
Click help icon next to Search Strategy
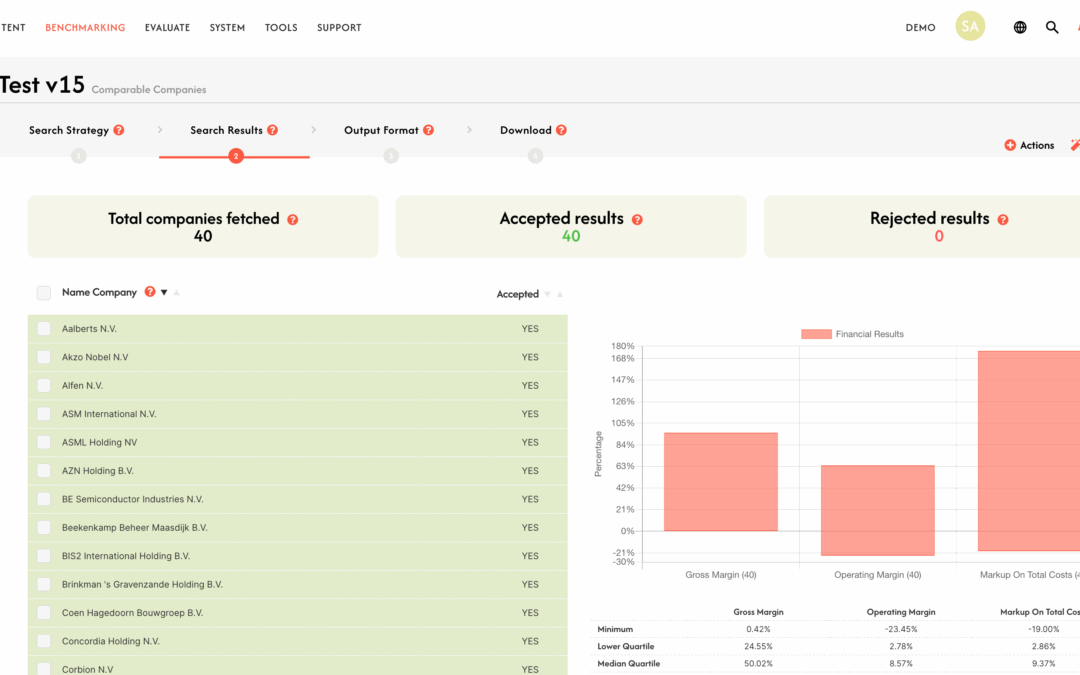[119, 130]
